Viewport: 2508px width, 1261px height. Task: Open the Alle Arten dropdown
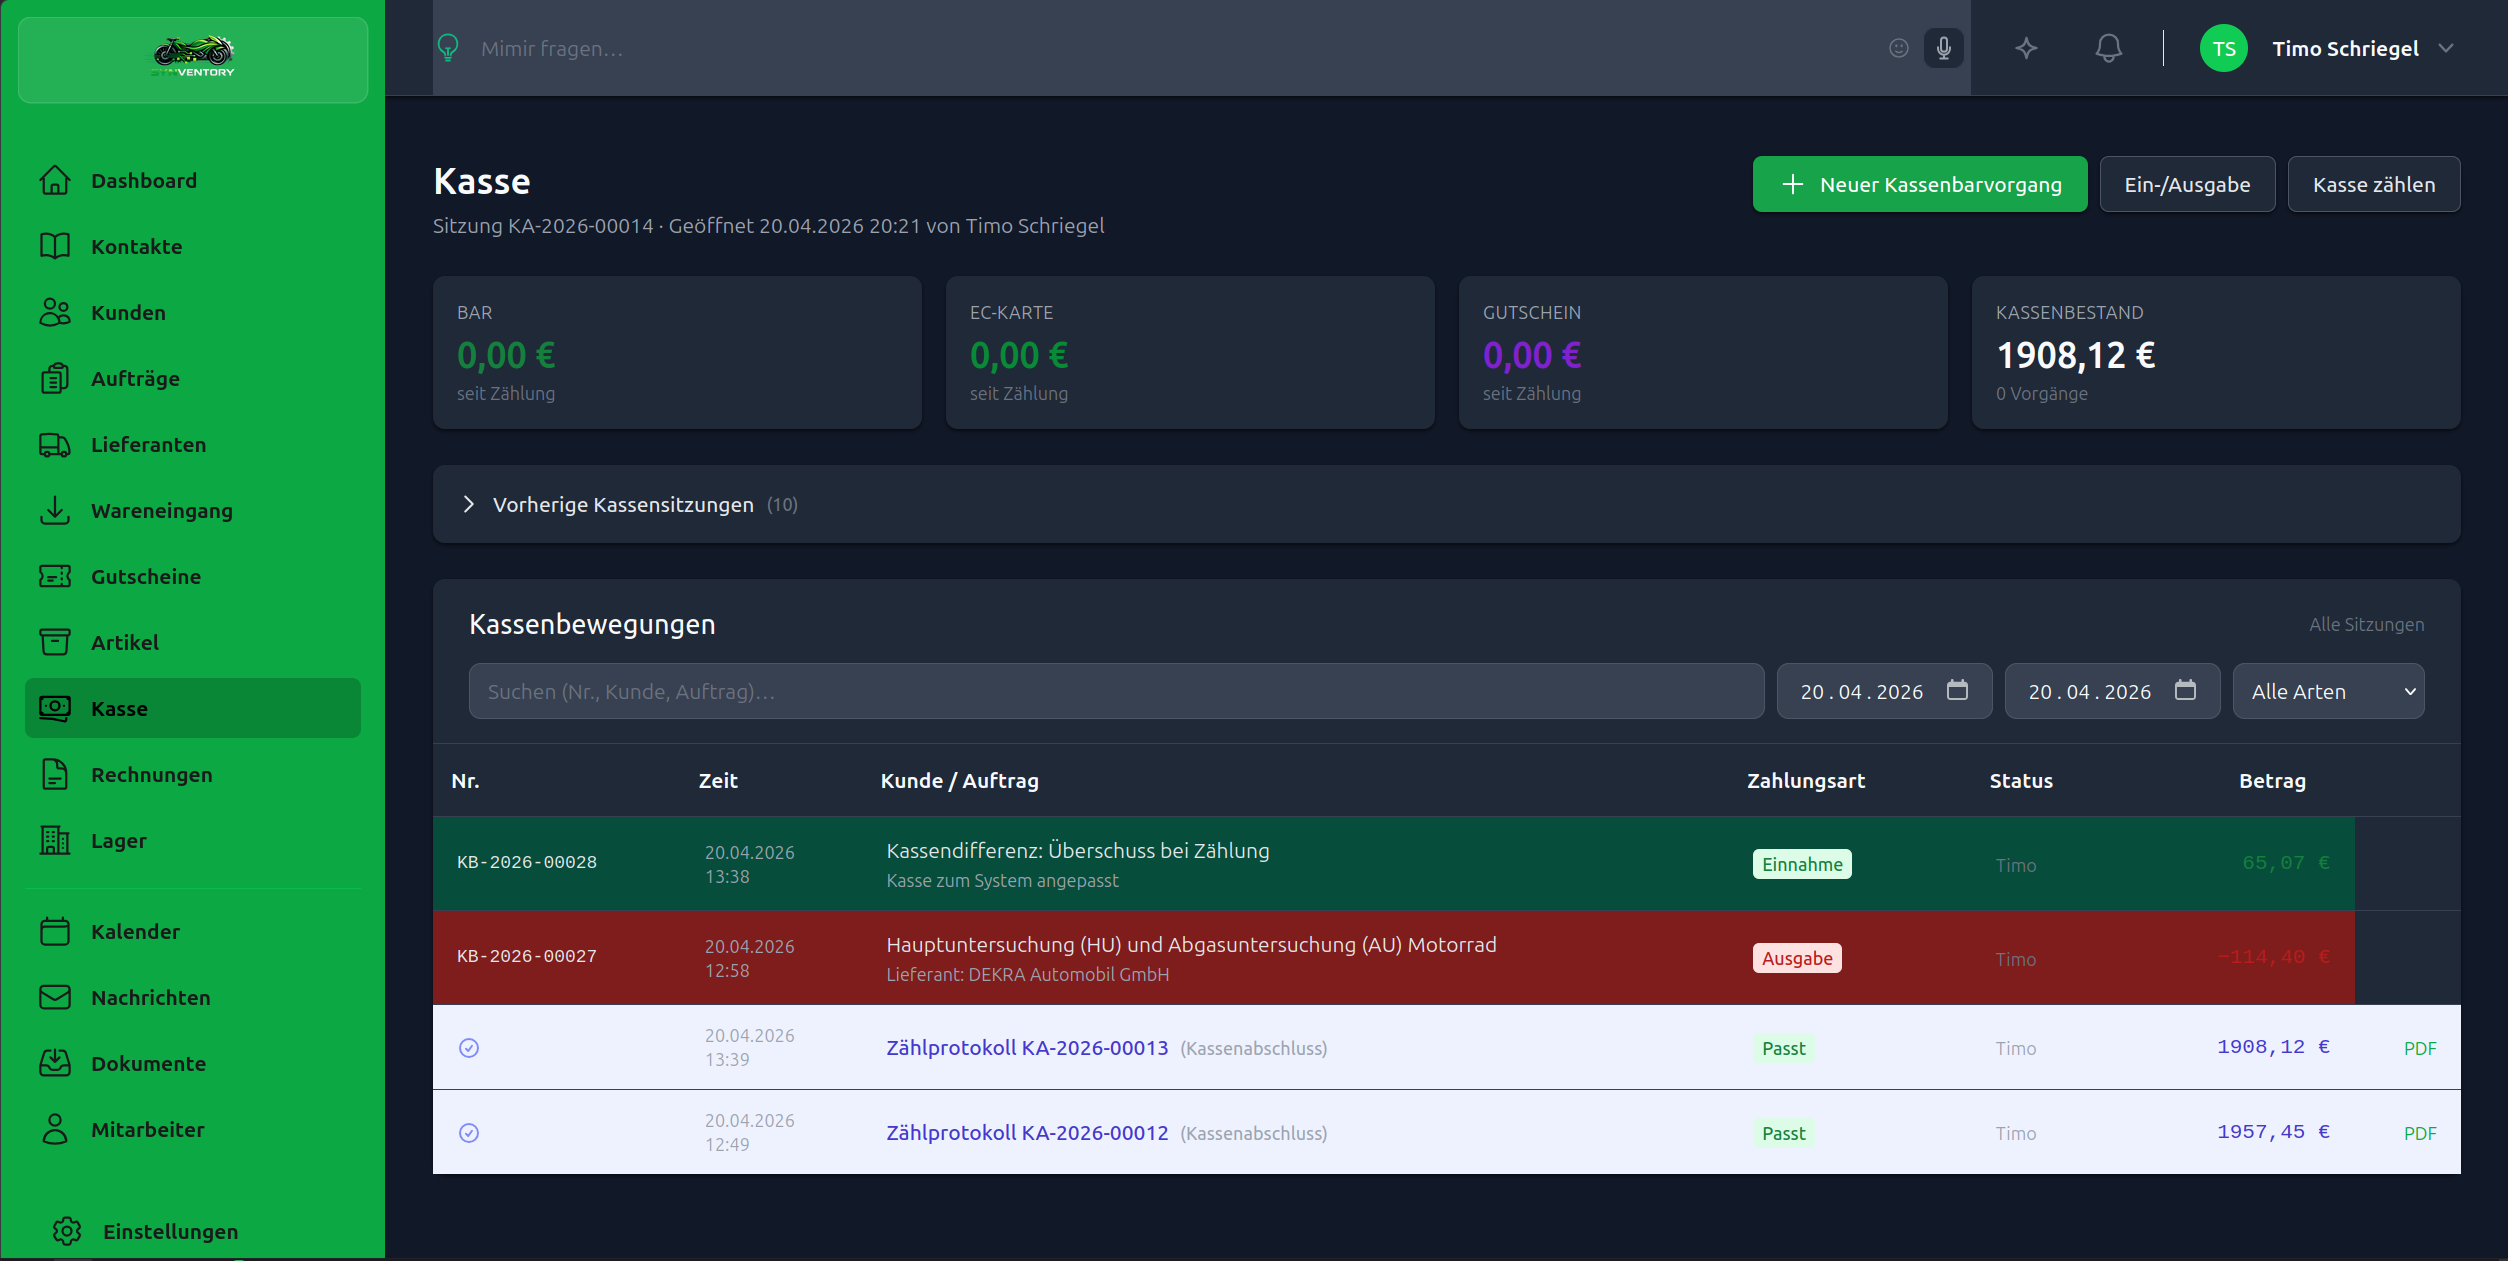2328,691
